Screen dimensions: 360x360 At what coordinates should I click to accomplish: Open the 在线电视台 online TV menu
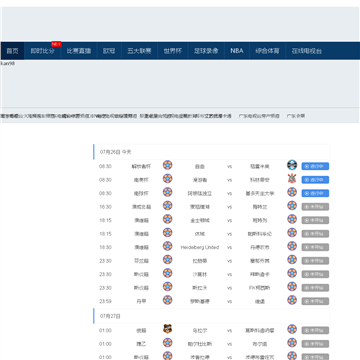[307, 51]
